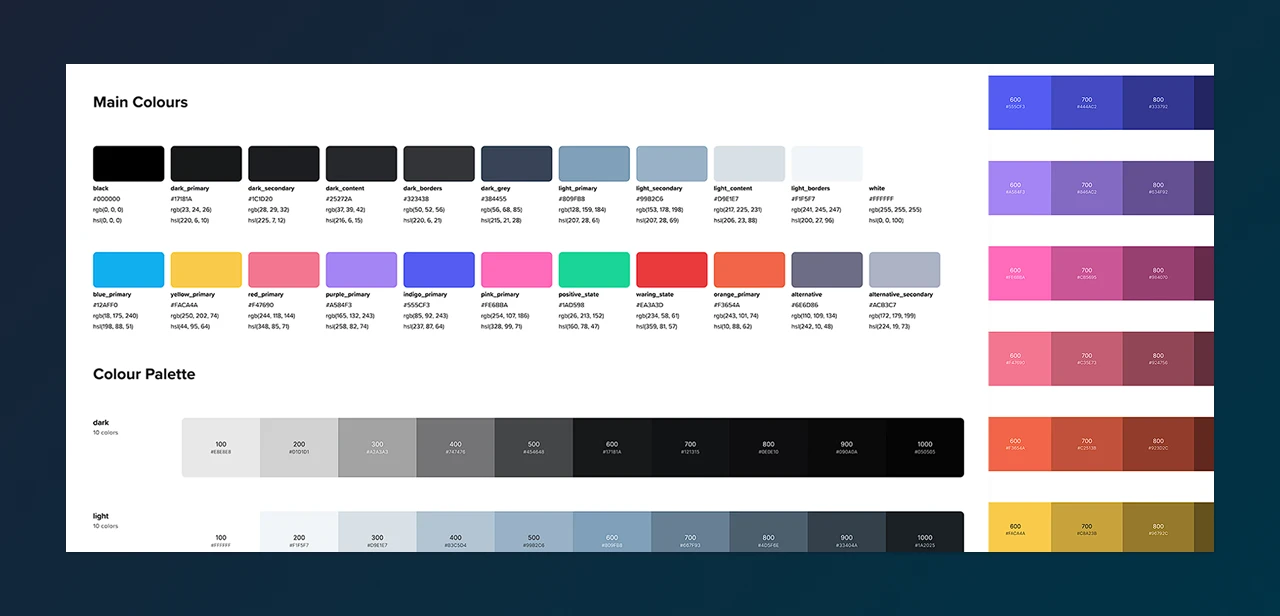Pick the orange shade 600 swatch
This screenshot has width=1280, height=616.
pos(1020,444)
